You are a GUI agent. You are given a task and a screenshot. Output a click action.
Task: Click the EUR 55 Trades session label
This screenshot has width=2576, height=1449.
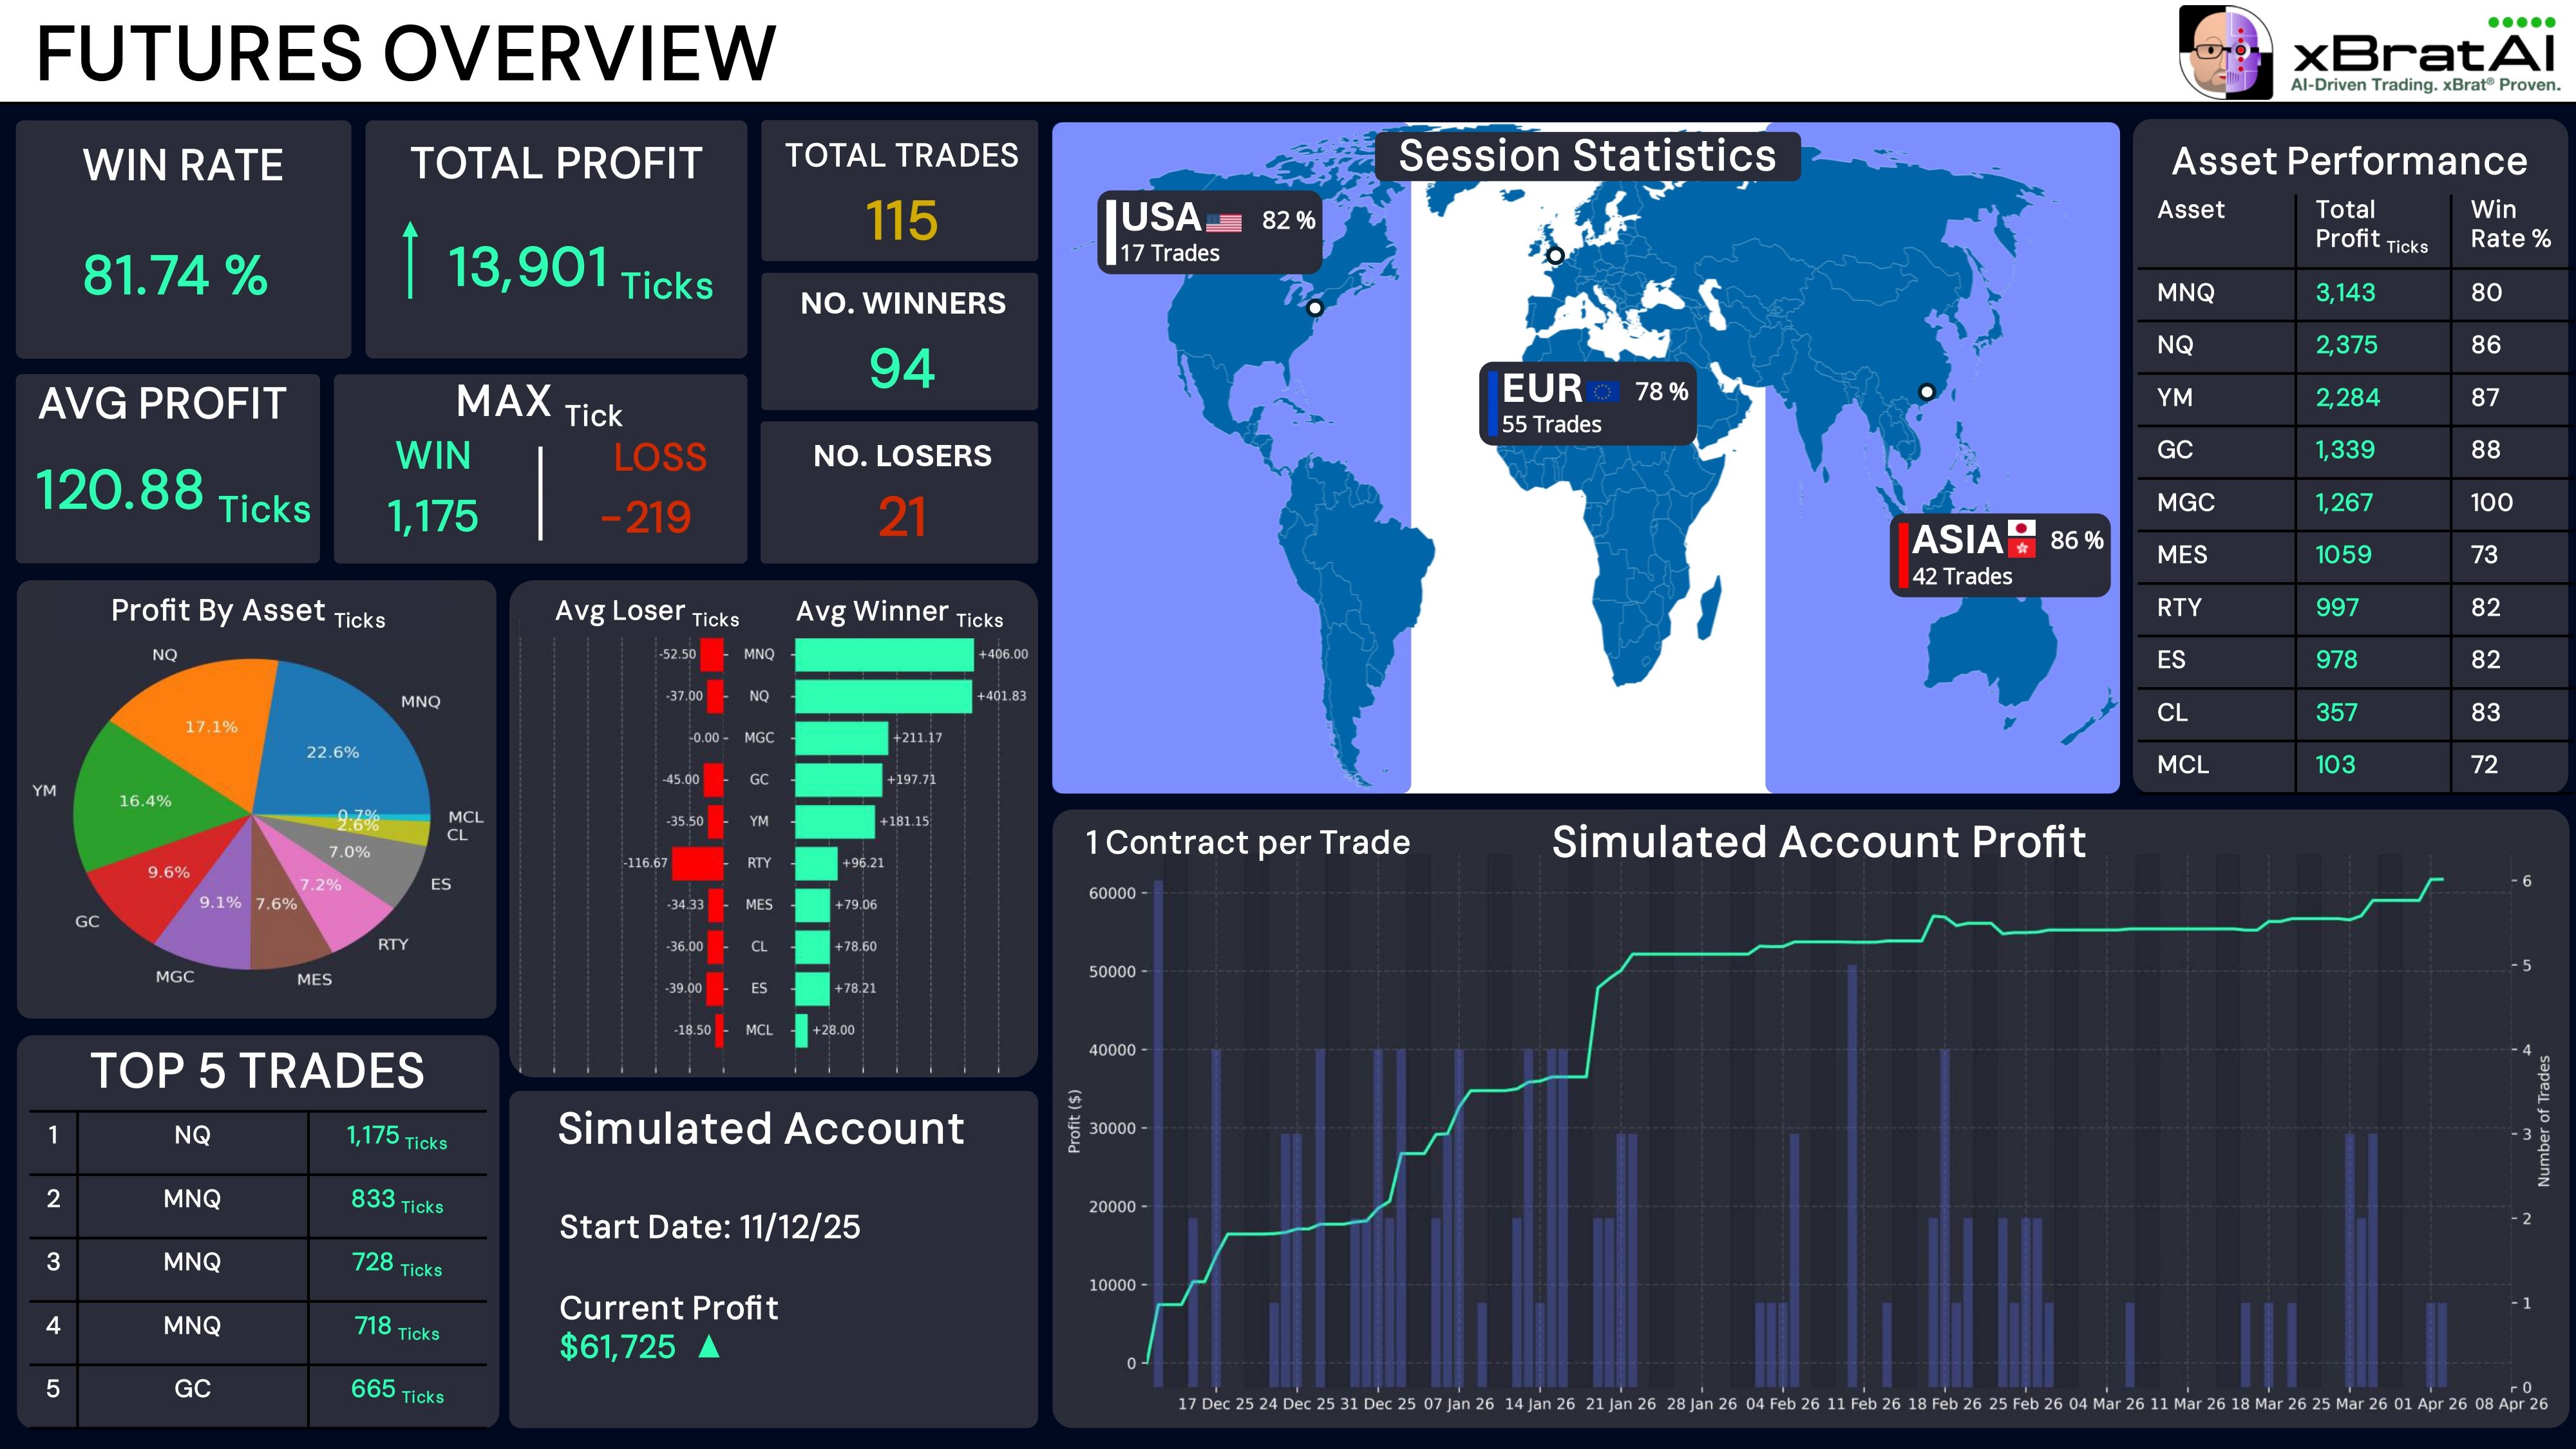coord(1588,403)
